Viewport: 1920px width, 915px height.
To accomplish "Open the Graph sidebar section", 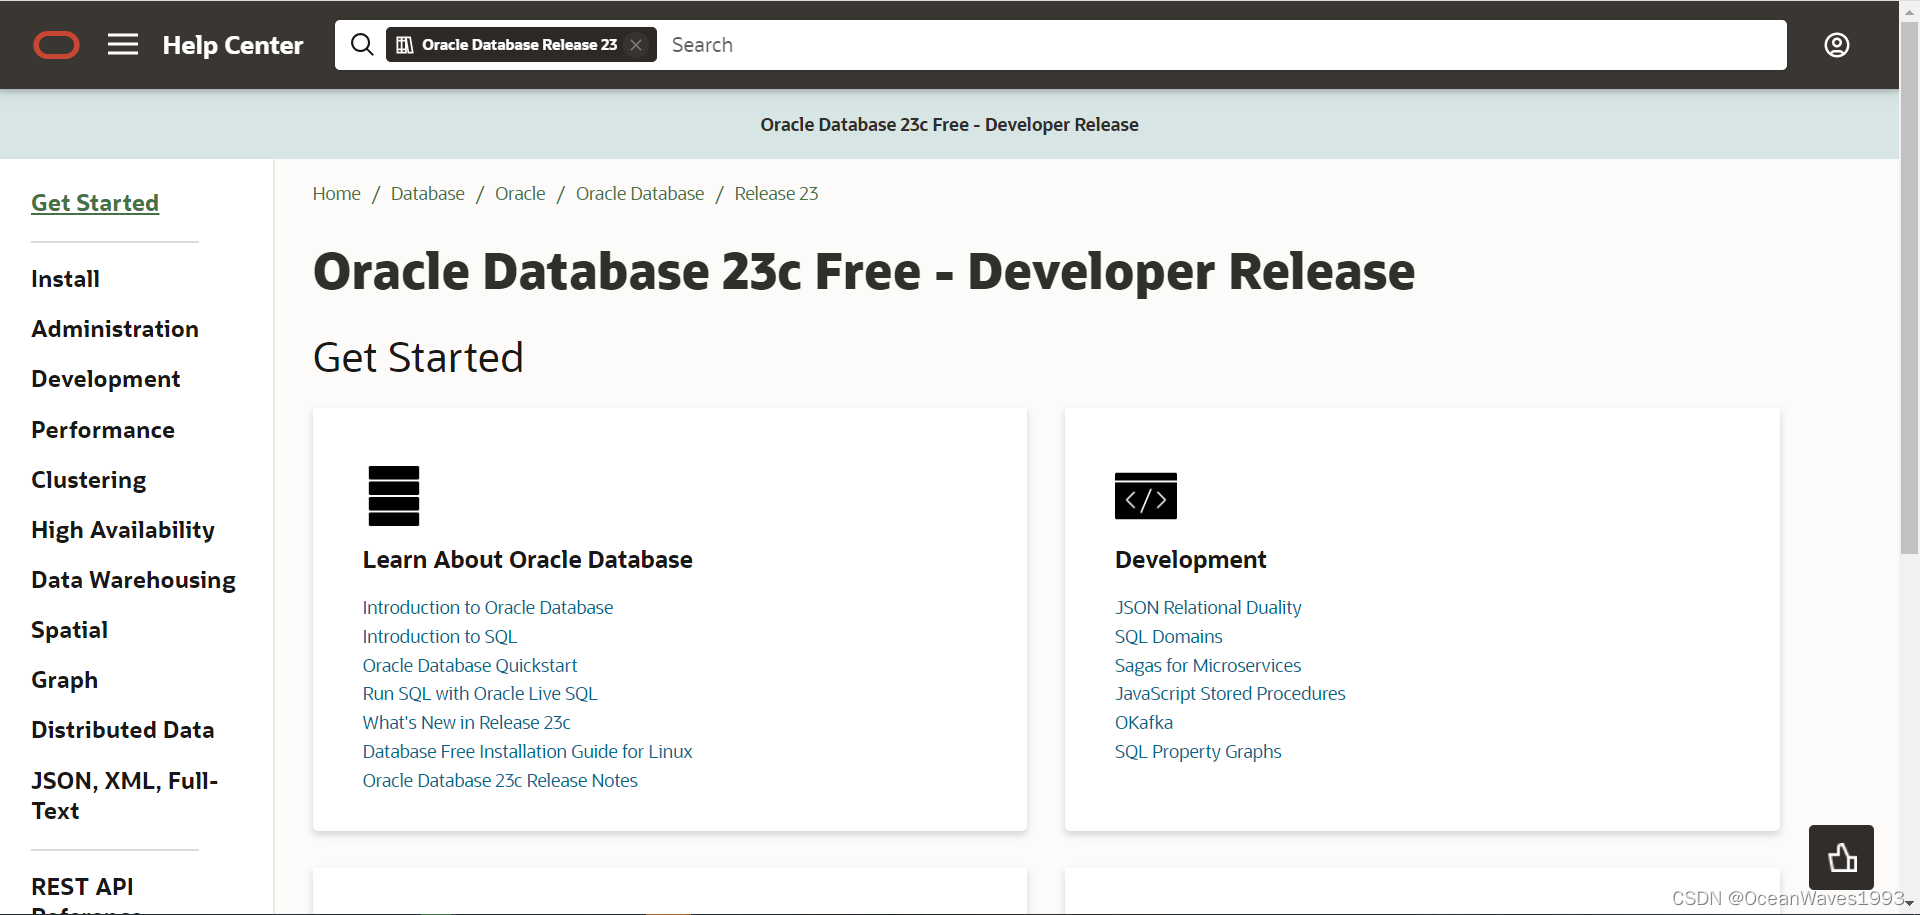I will click(x=64, y=680).
